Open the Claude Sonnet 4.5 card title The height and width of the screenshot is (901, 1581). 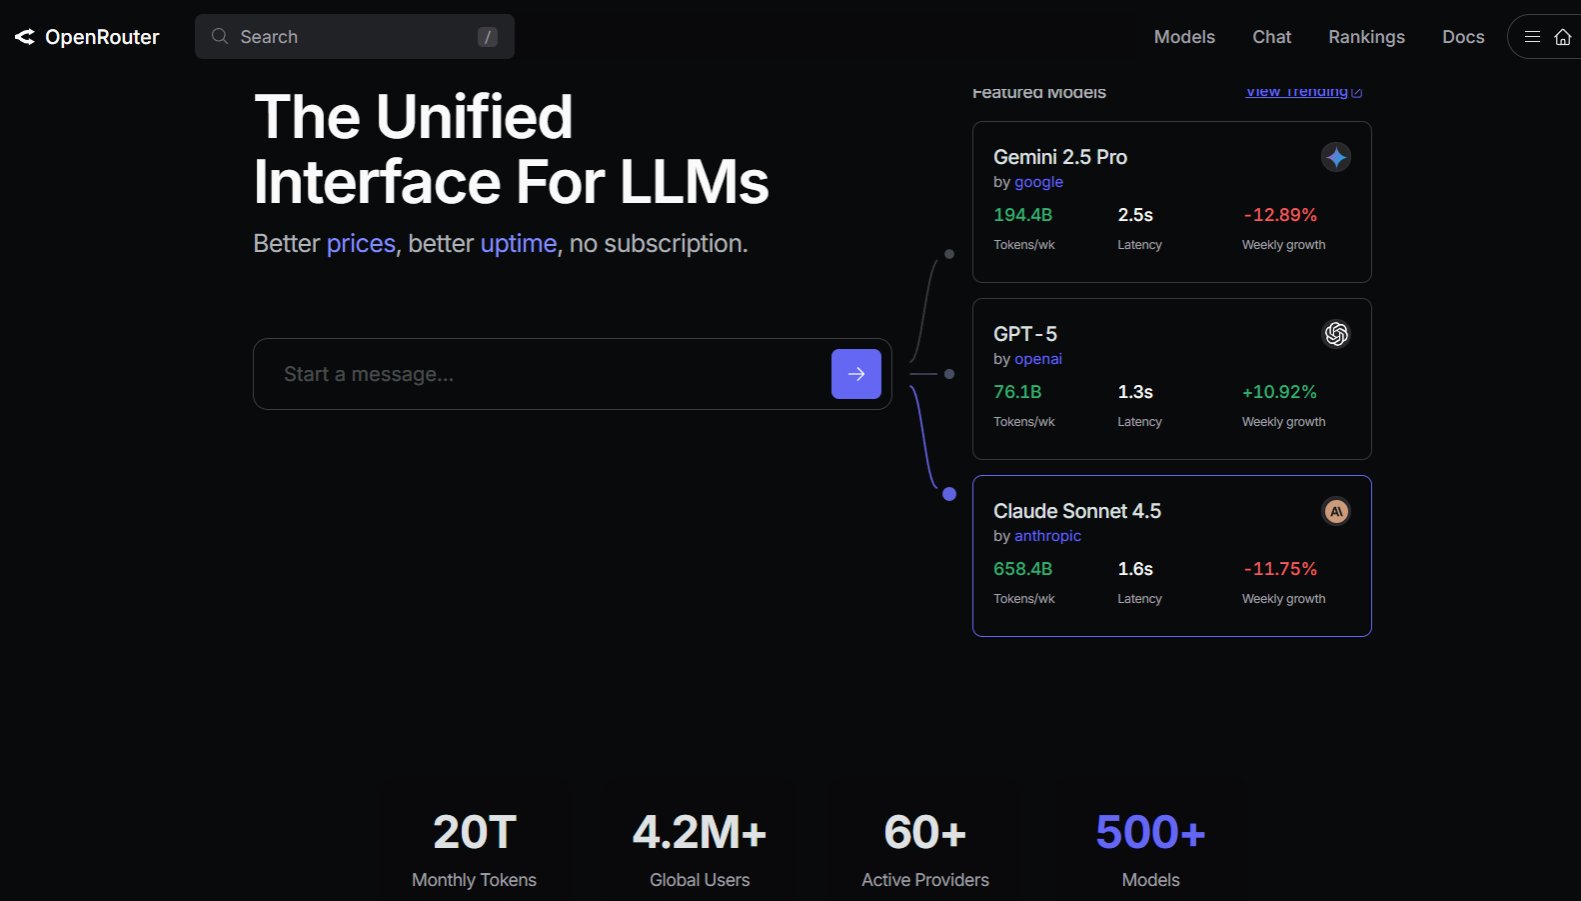pyautogui.click(x=1077, y=511)
